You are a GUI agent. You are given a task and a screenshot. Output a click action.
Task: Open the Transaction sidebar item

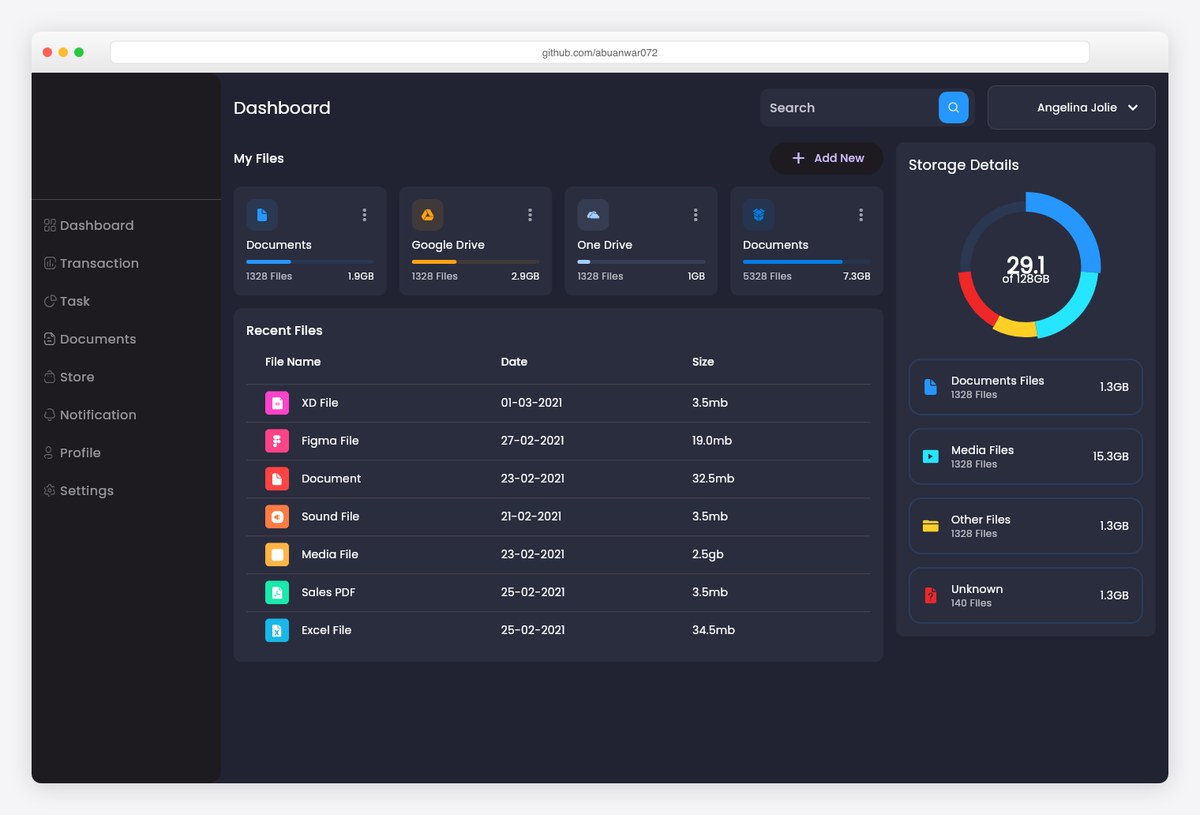click(x=99, y=264)
